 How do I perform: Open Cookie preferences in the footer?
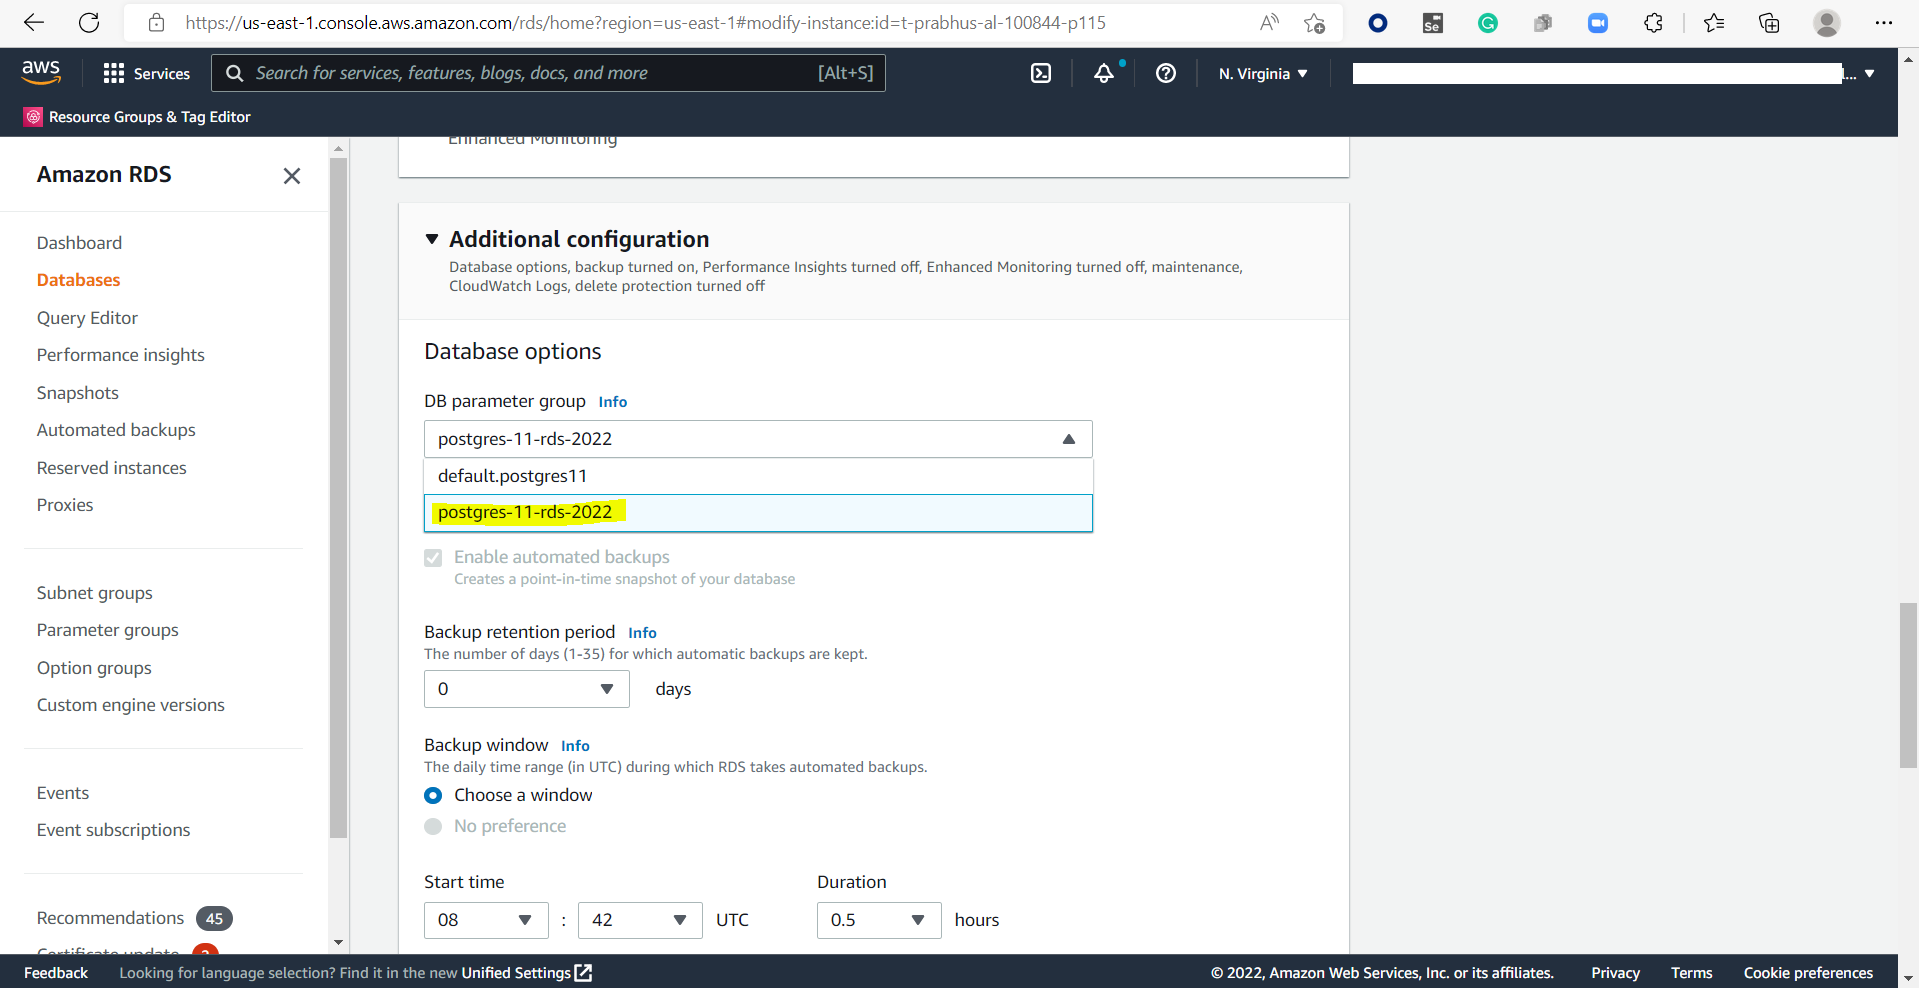coord(1808,973)
